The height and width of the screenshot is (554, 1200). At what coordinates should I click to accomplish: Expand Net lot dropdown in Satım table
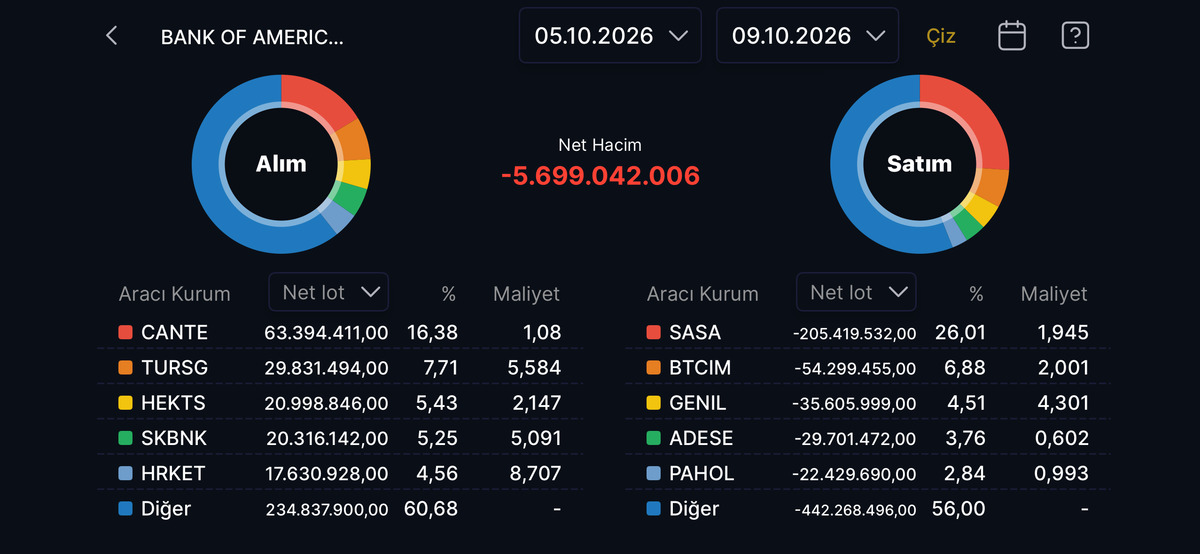coord(857,292)
